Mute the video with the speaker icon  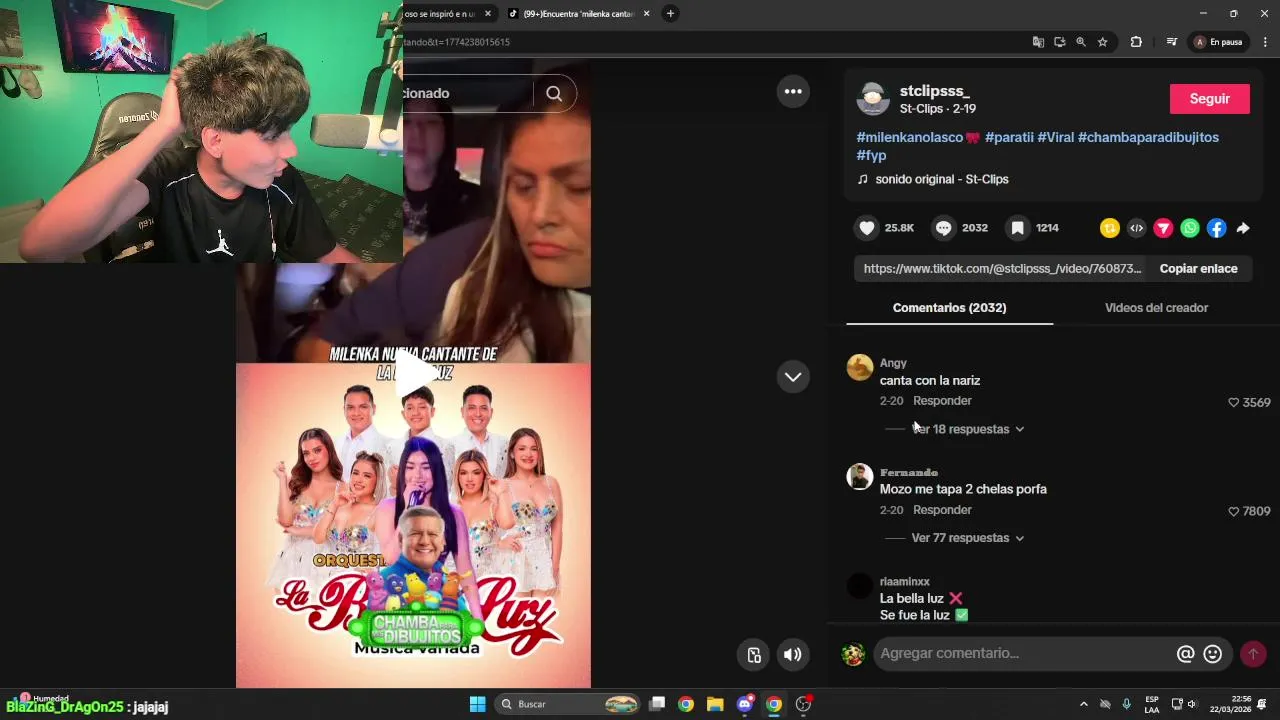point(792,655)
